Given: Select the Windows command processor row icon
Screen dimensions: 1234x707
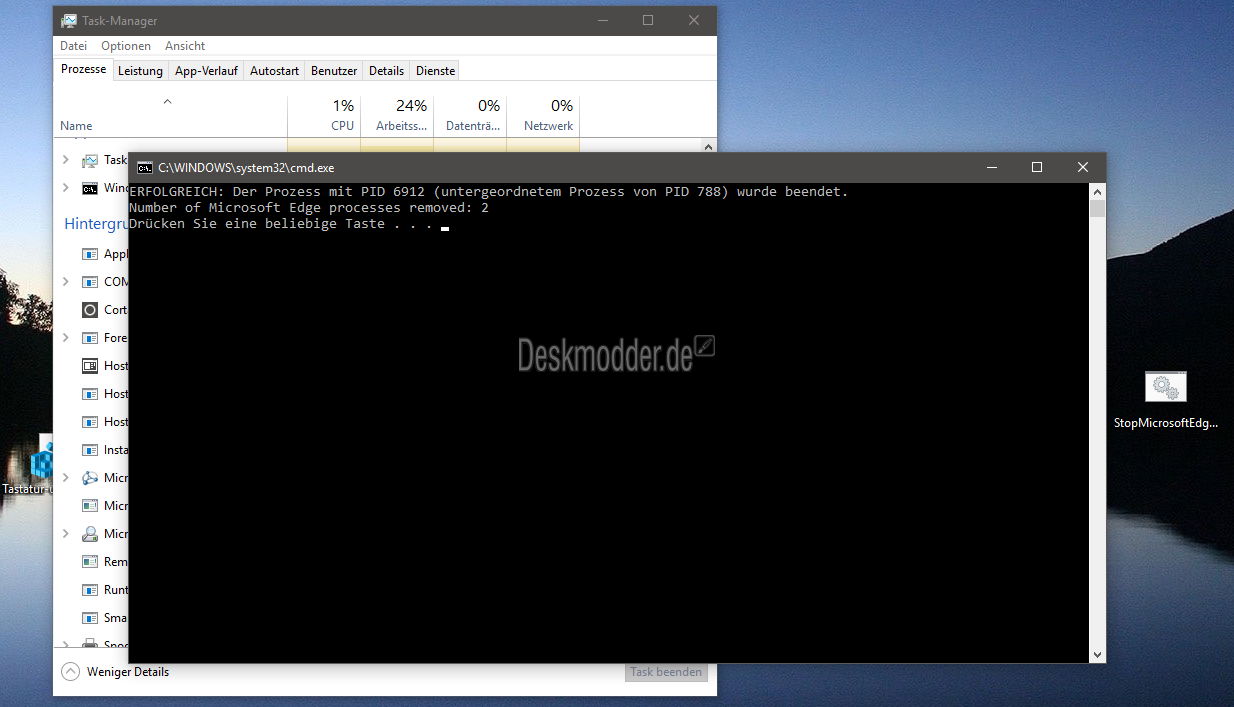Looking at the screenshot, I should tap(90, 188).
